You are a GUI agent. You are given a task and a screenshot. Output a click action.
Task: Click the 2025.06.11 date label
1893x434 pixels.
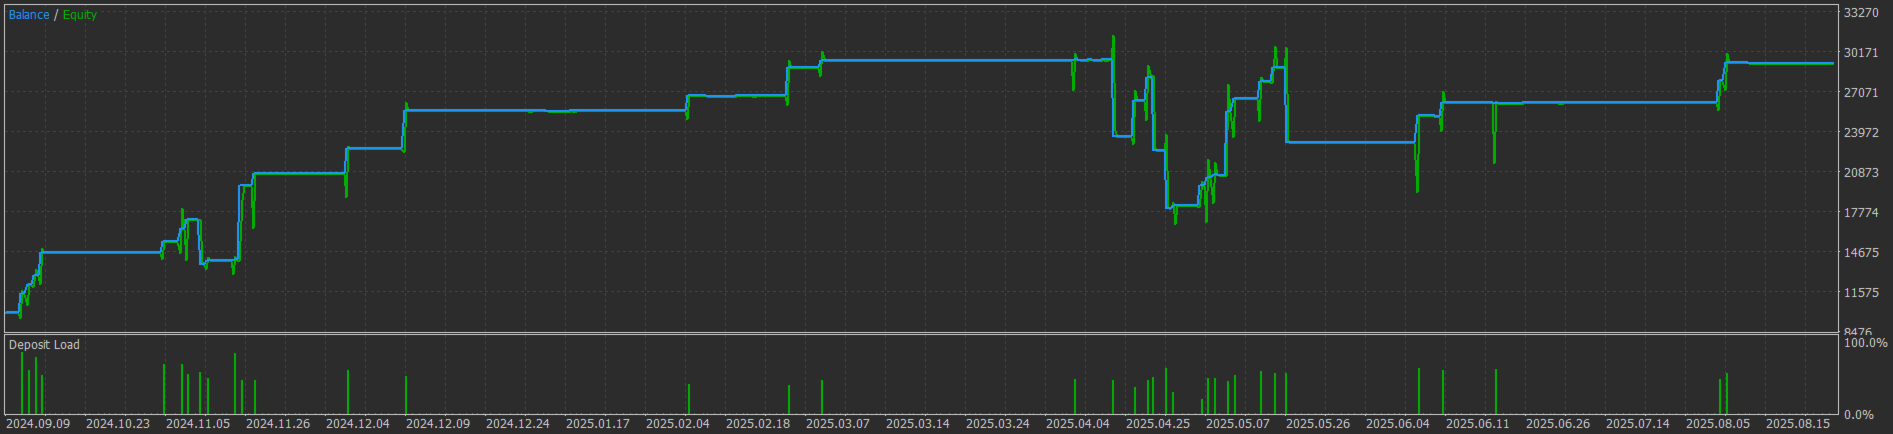pos(1478,424)
